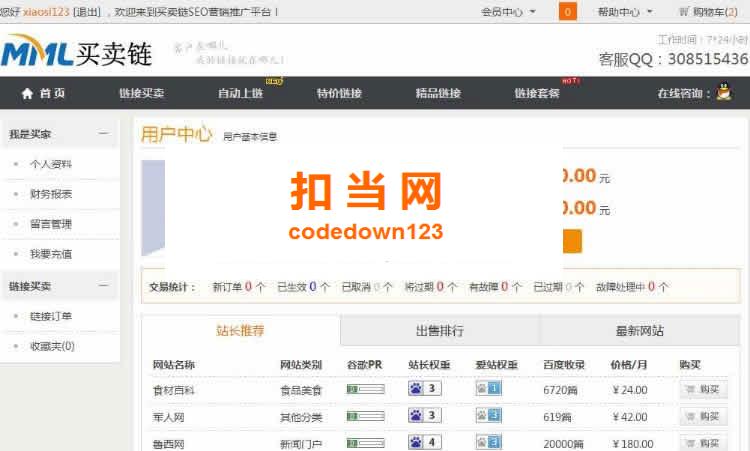Image resolution: width=750 pixels, height=451 pixels.
Task: Click the 故障处理中 0 个 statistic
Action: 632,286
